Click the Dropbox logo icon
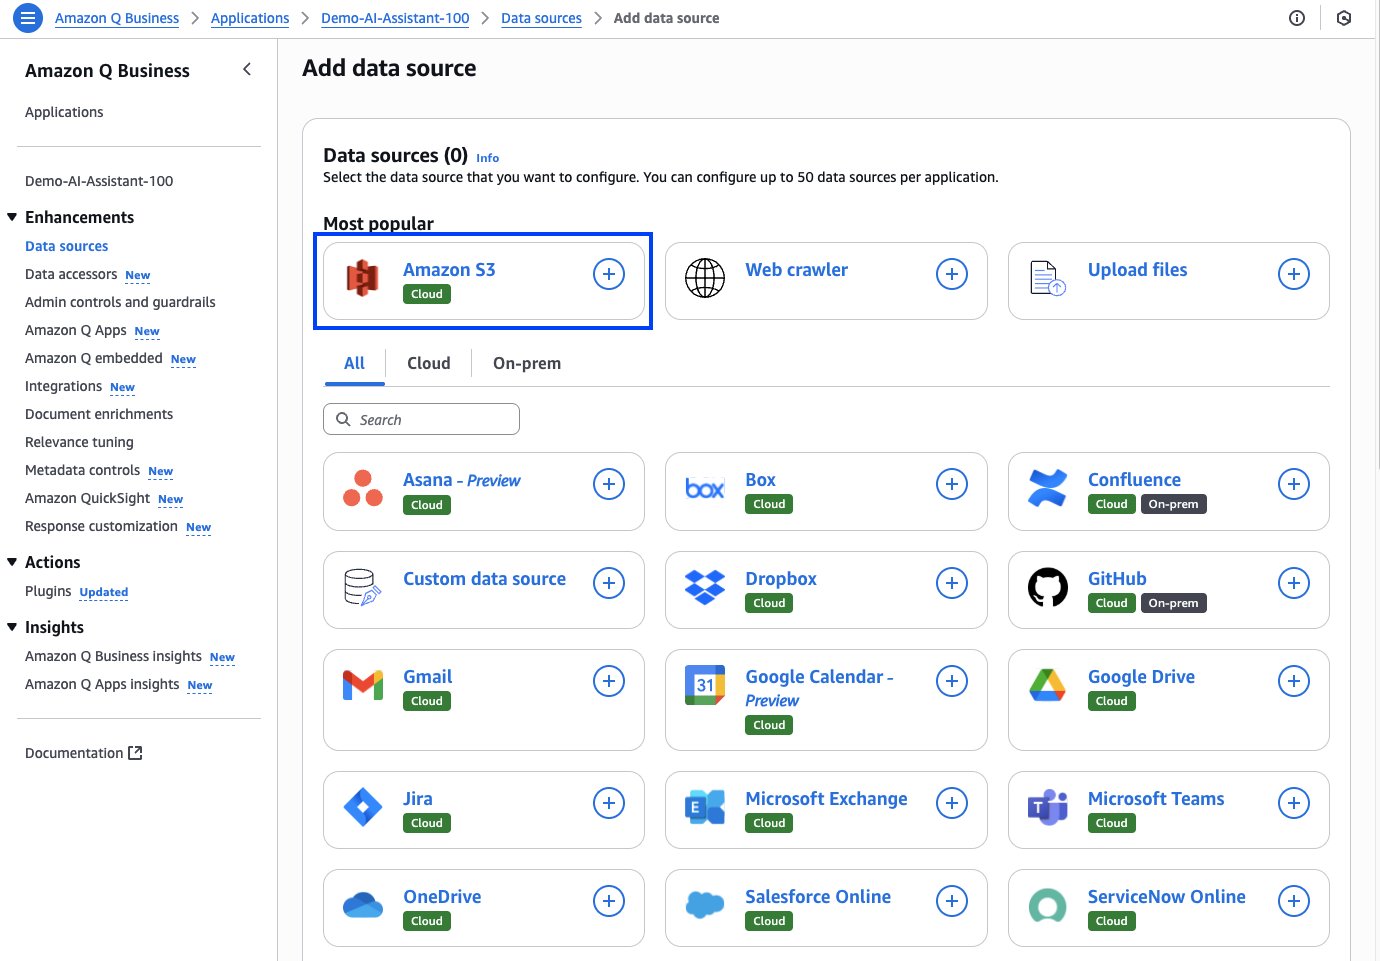This screenshot has width=1380, height=961. point(705,587)
